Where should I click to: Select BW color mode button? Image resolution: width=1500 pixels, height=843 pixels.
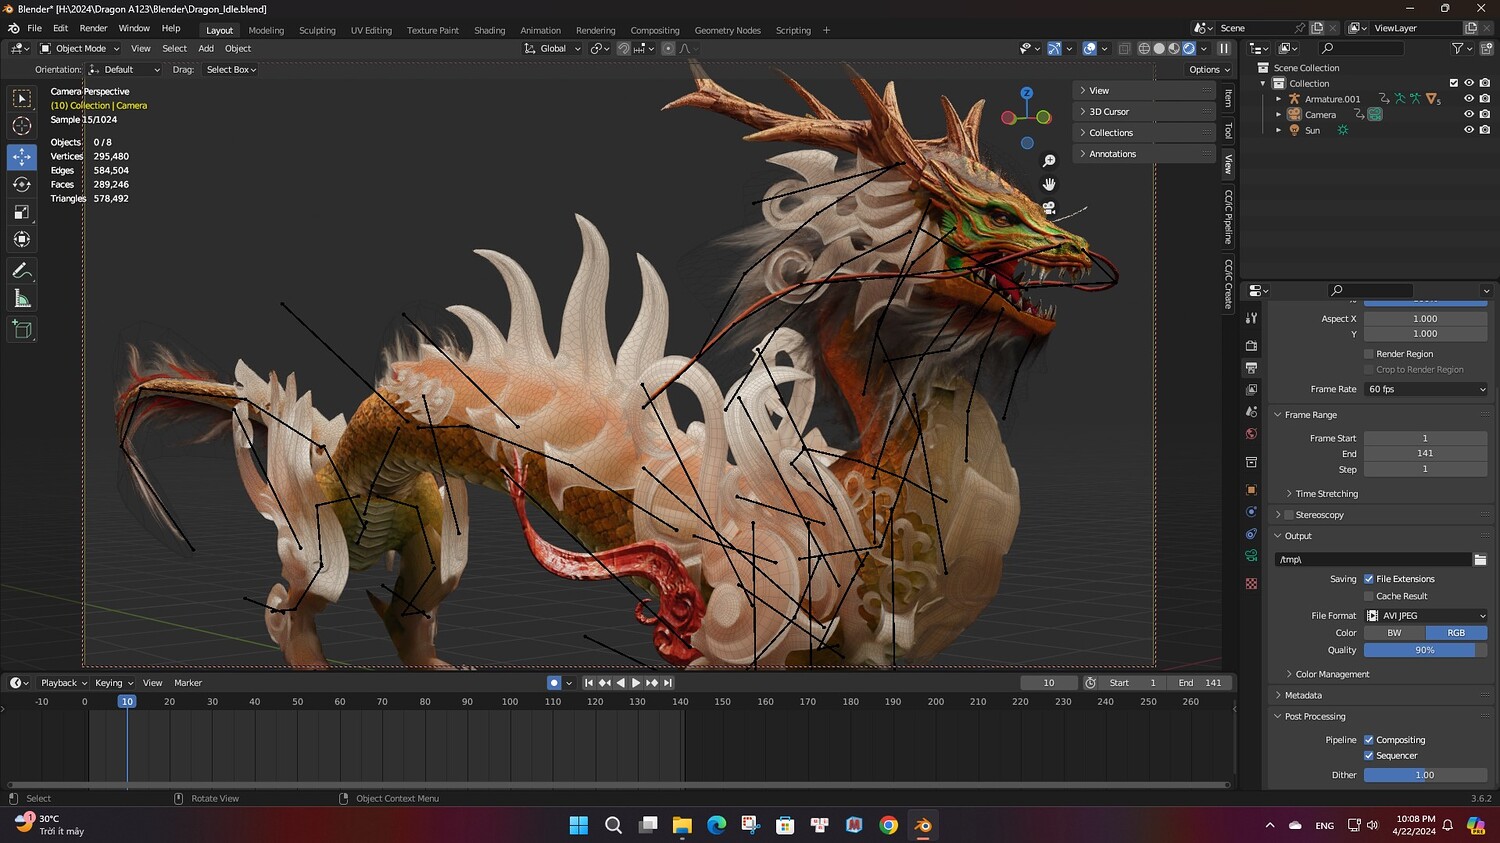pyautogui.click(x=1394, y=633)
